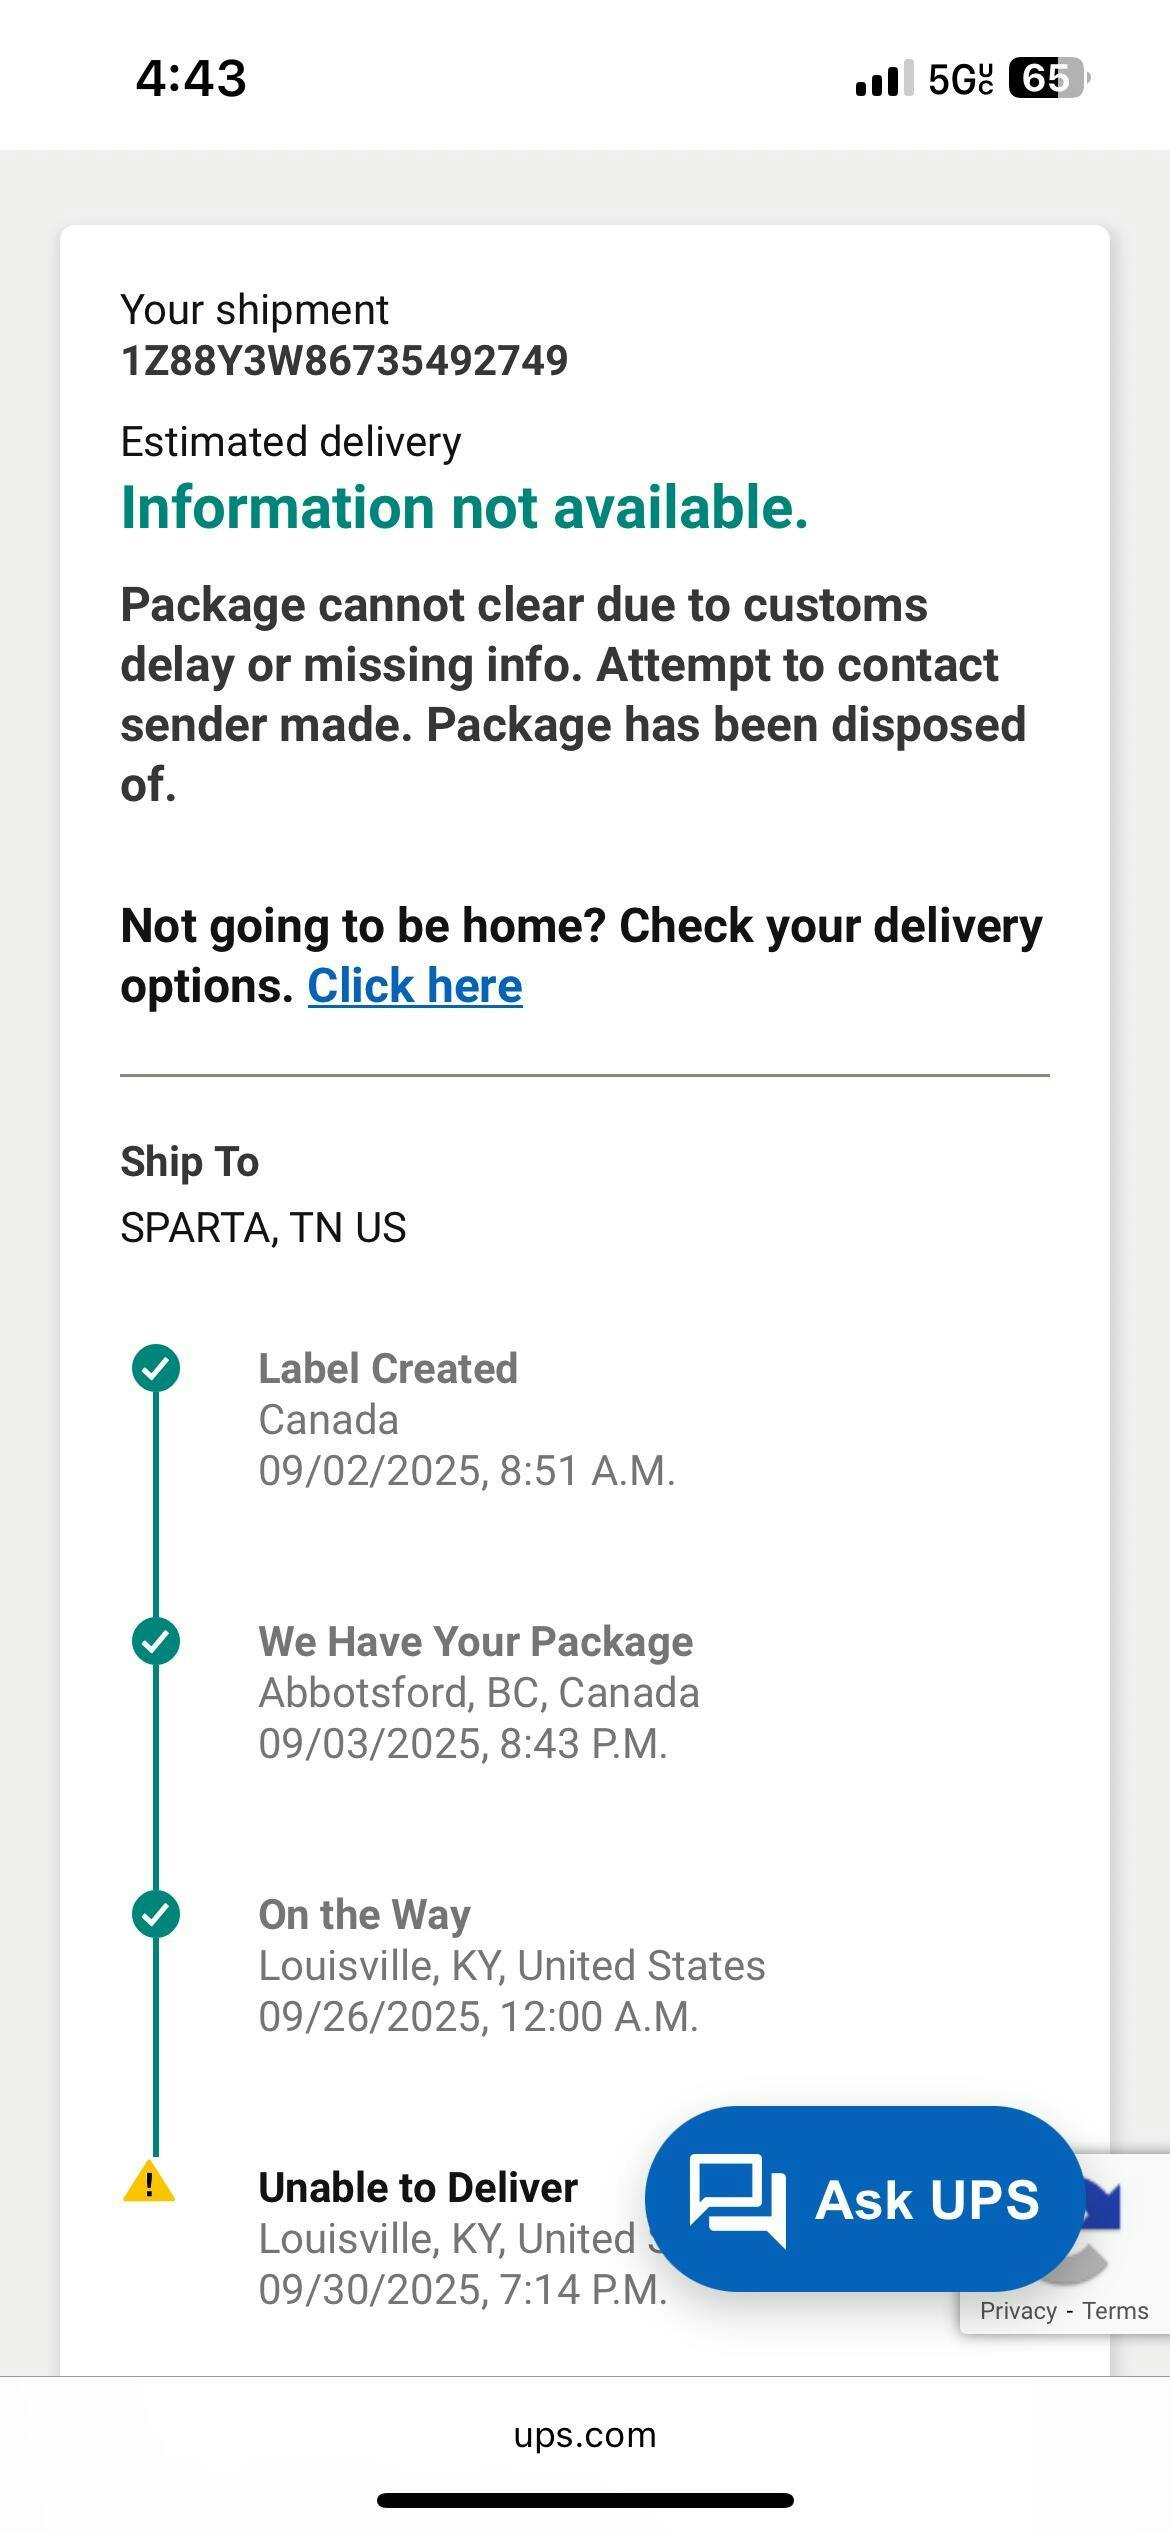Open the reCAPTCHA Terms link
Viewport: 1170px width, 2532px height.
(1115, 2311)
